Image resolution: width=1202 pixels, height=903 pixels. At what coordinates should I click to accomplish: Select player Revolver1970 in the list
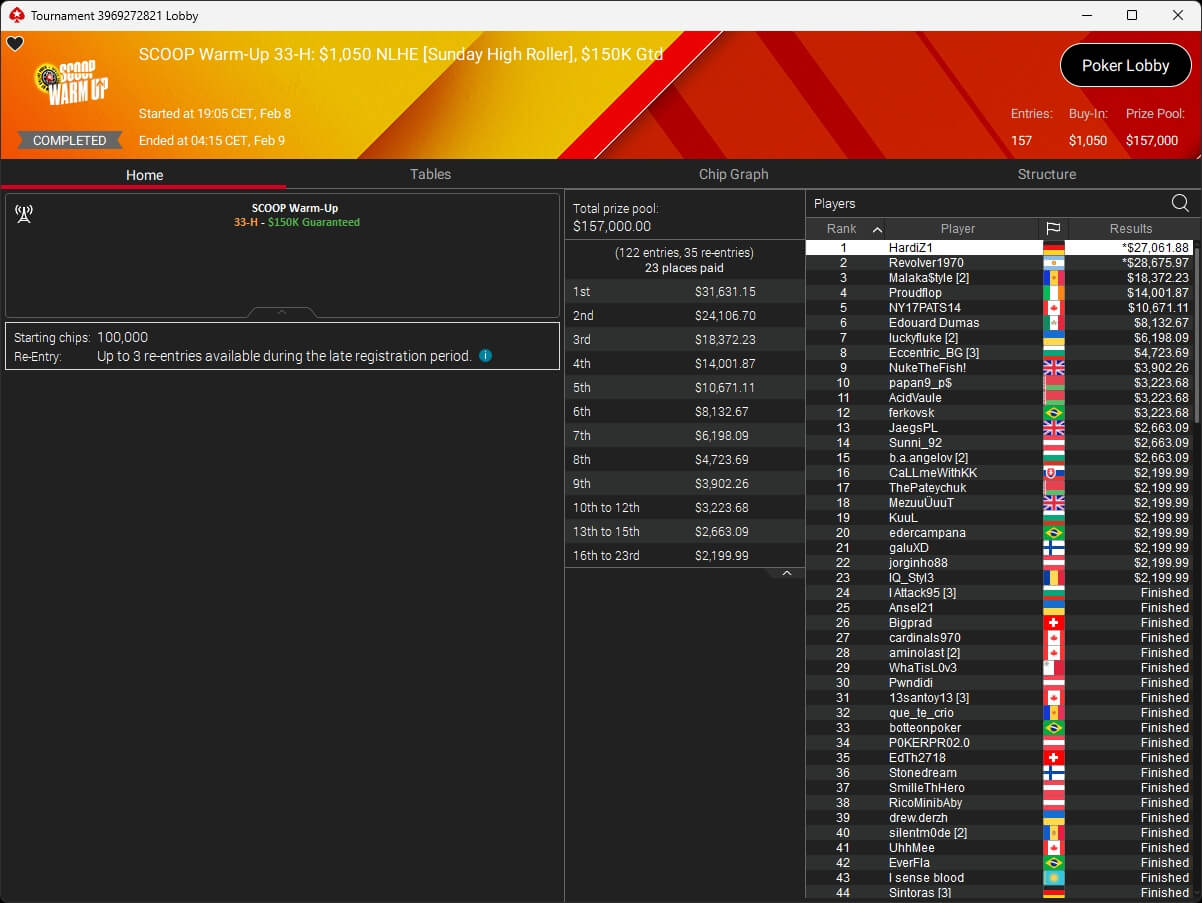click(927, 263)
